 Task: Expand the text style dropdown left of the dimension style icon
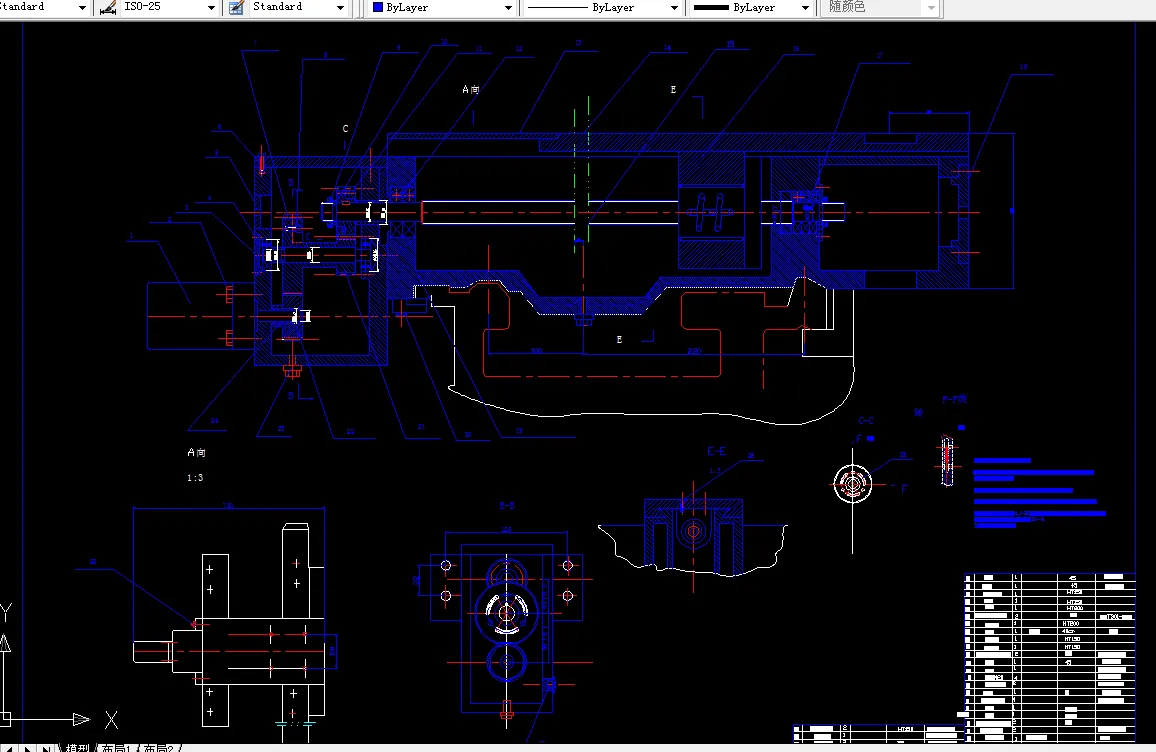tap(82, 7)
